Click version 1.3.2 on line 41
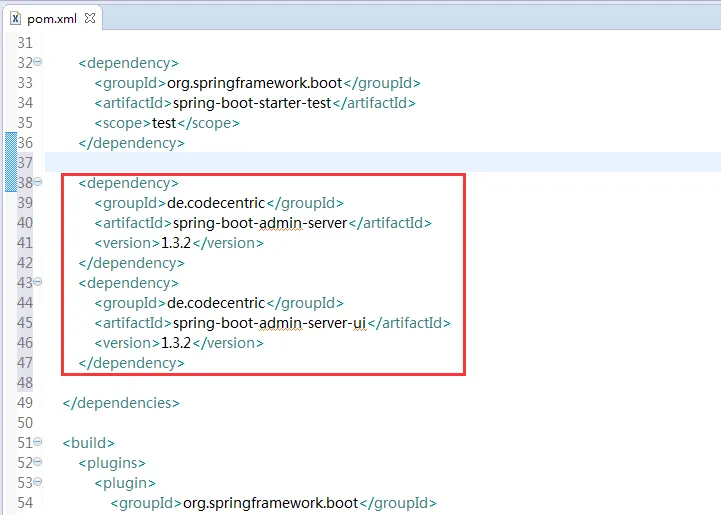721x515 pixels. [x=176, y=243]
